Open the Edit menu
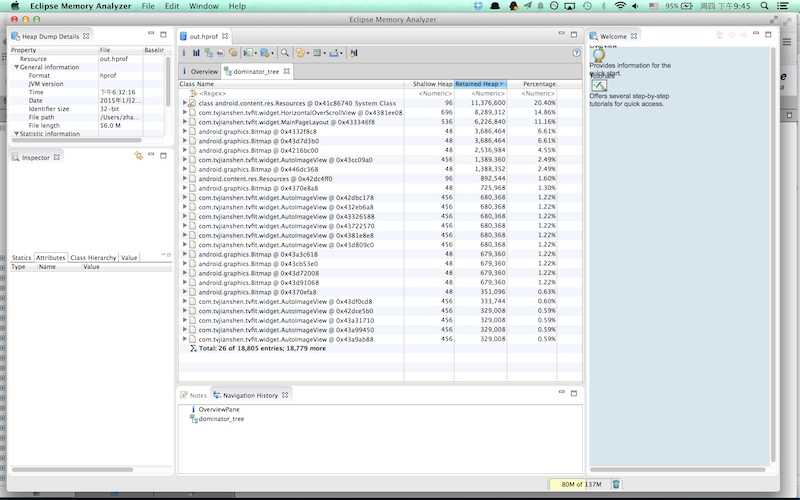Viewport: 800px width, 500px height. [x=172, y=6]
